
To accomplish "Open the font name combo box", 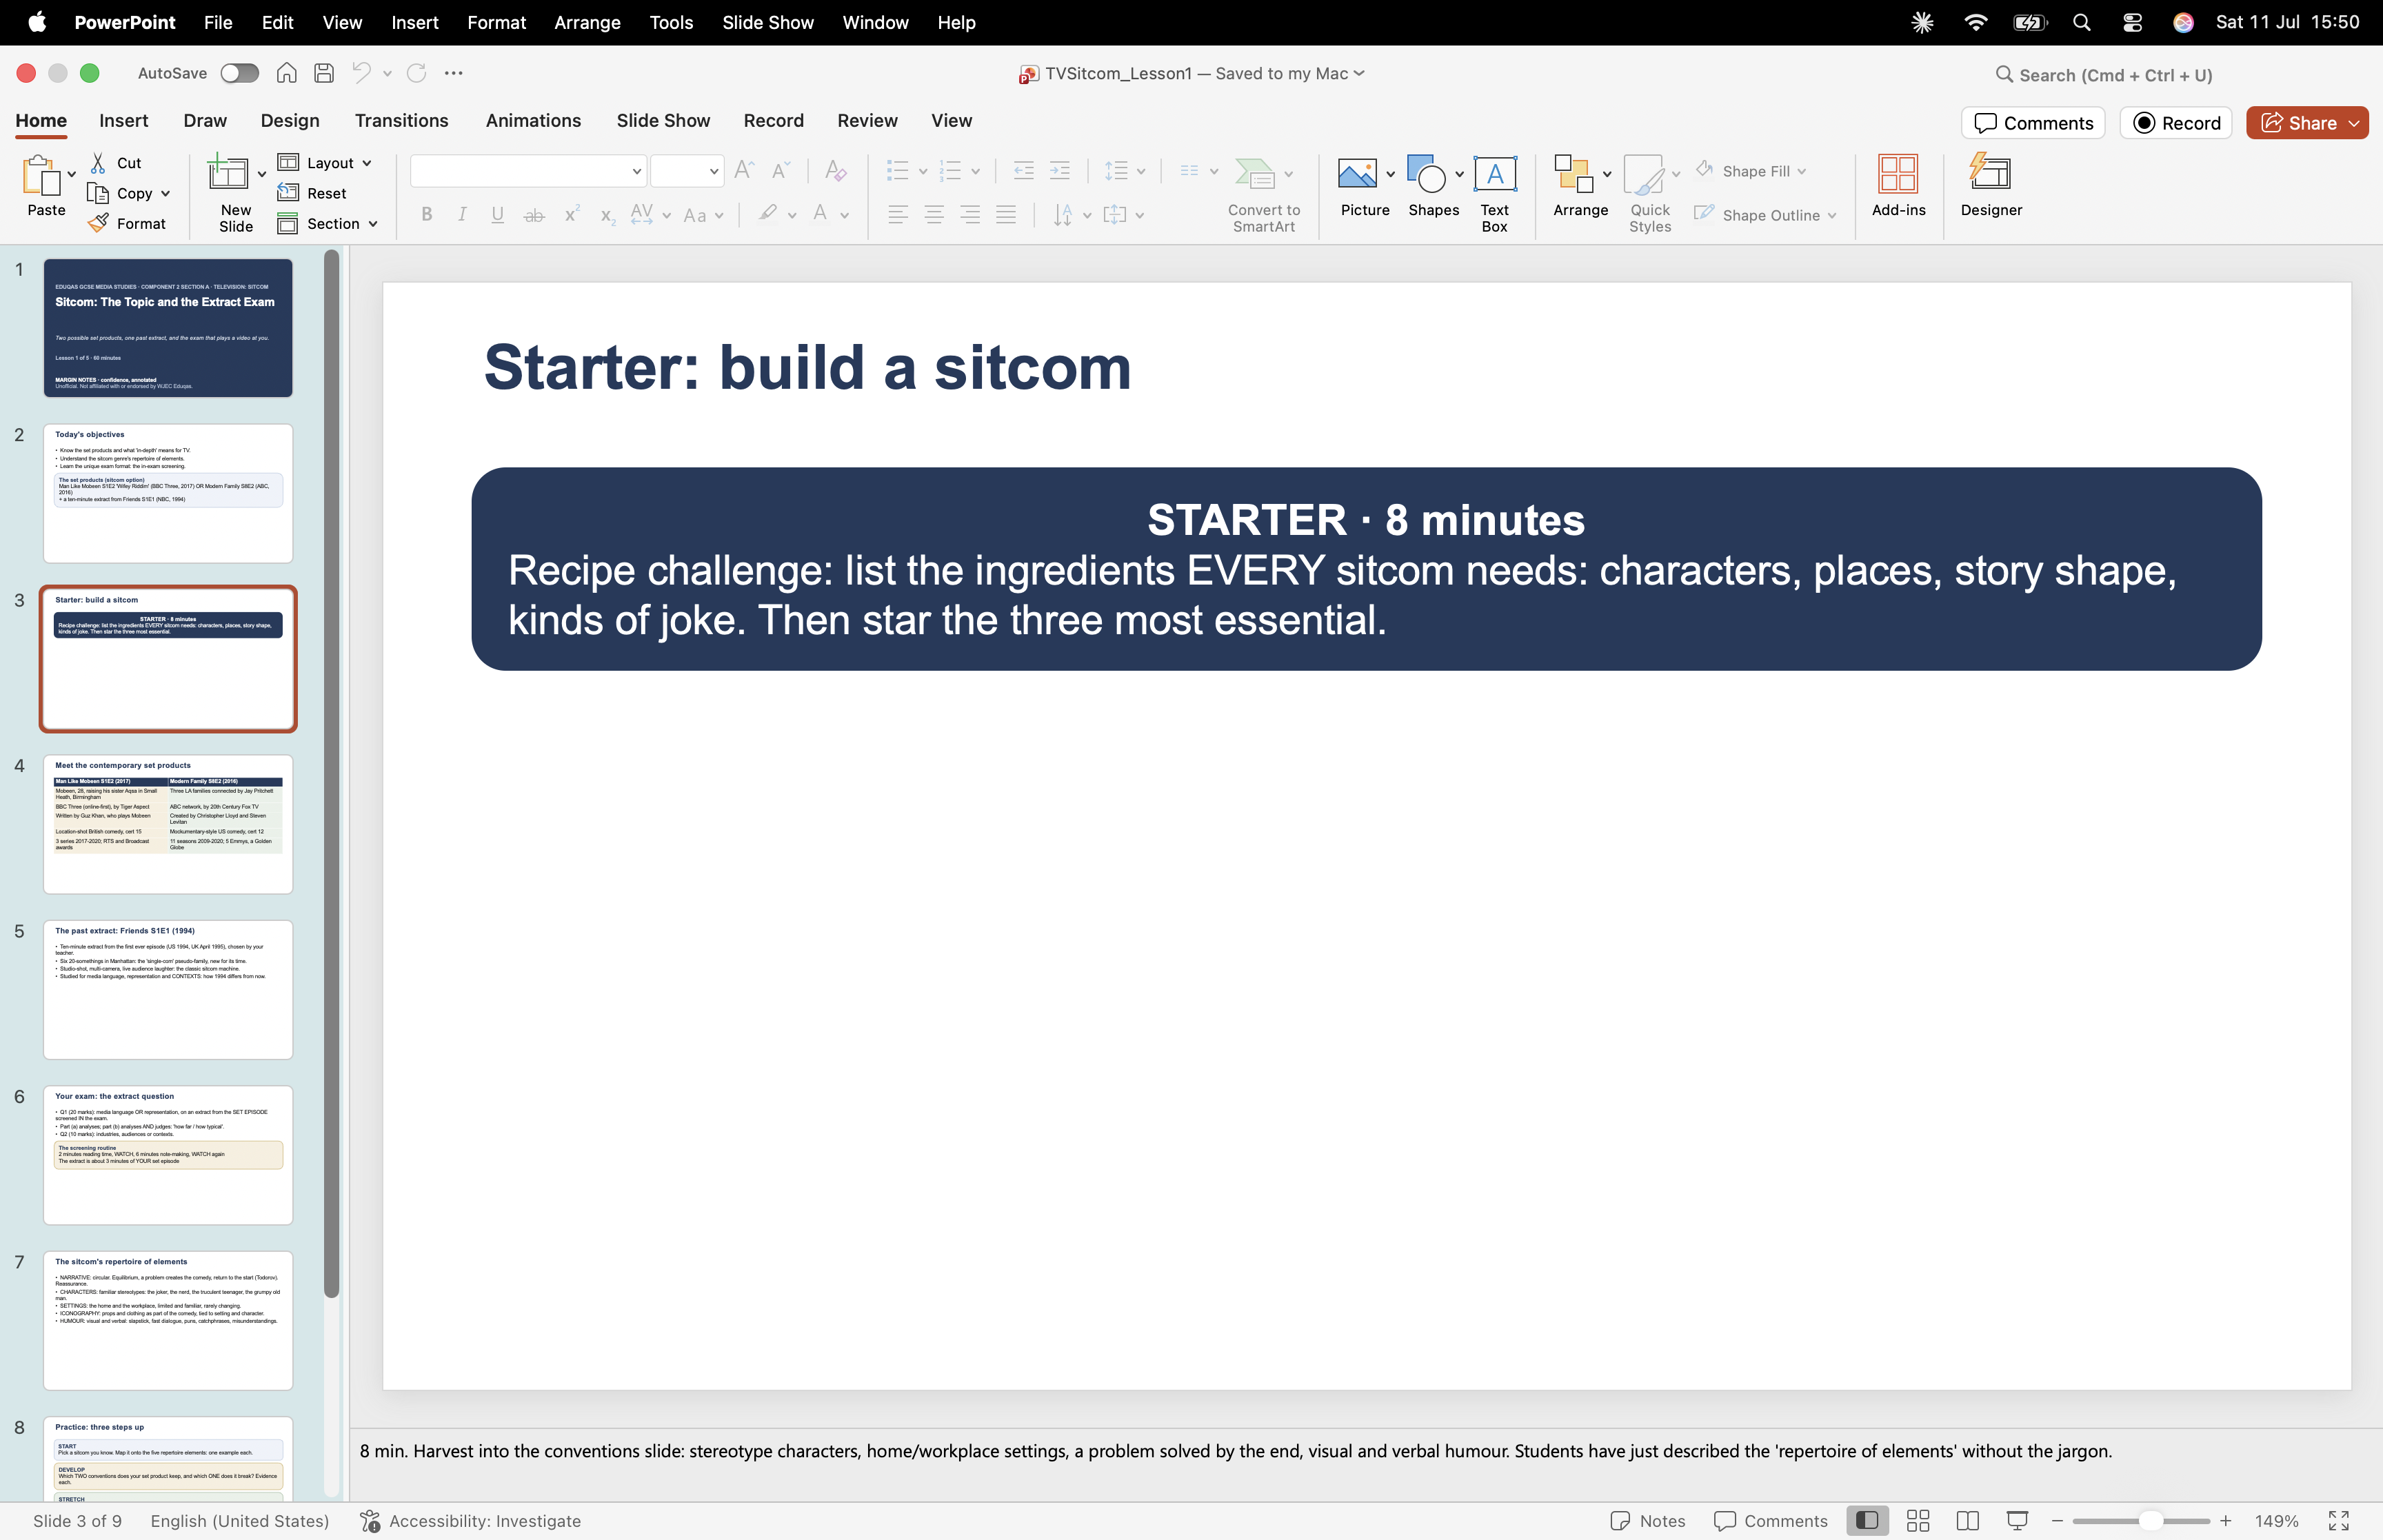I will [528, 171].
